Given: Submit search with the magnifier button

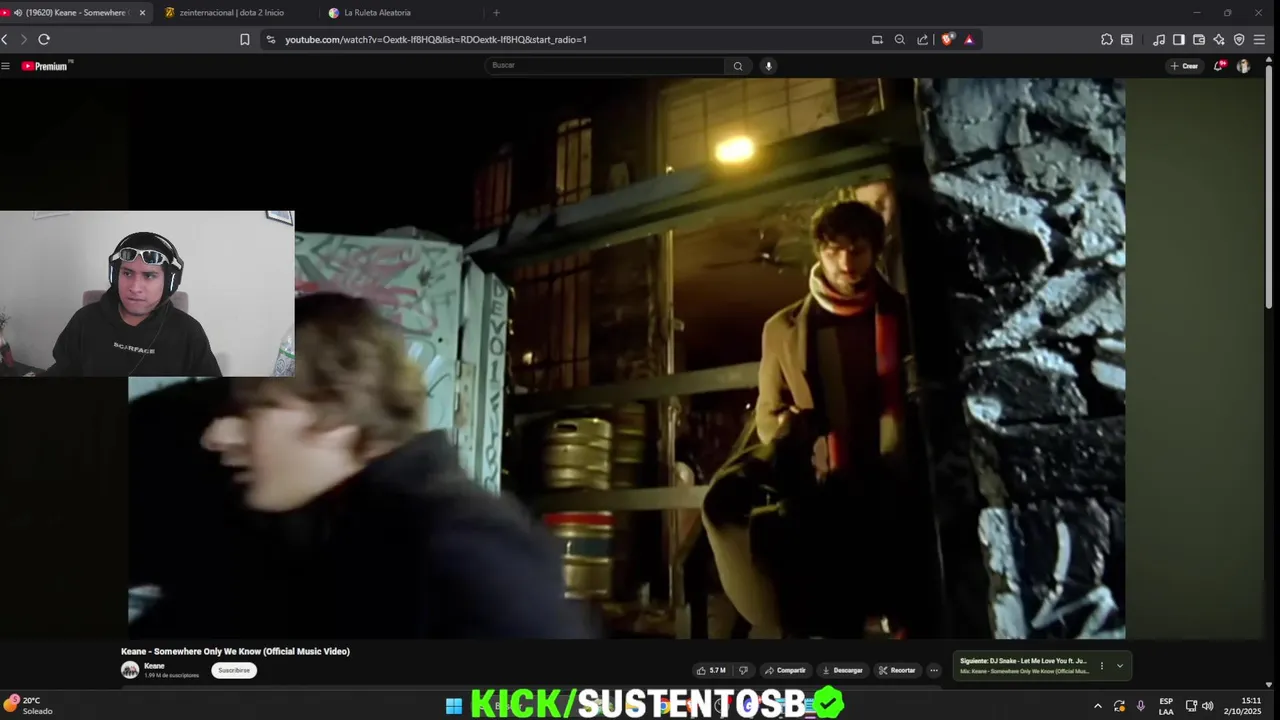Looking at the screenshot, I should click(738, 66).
